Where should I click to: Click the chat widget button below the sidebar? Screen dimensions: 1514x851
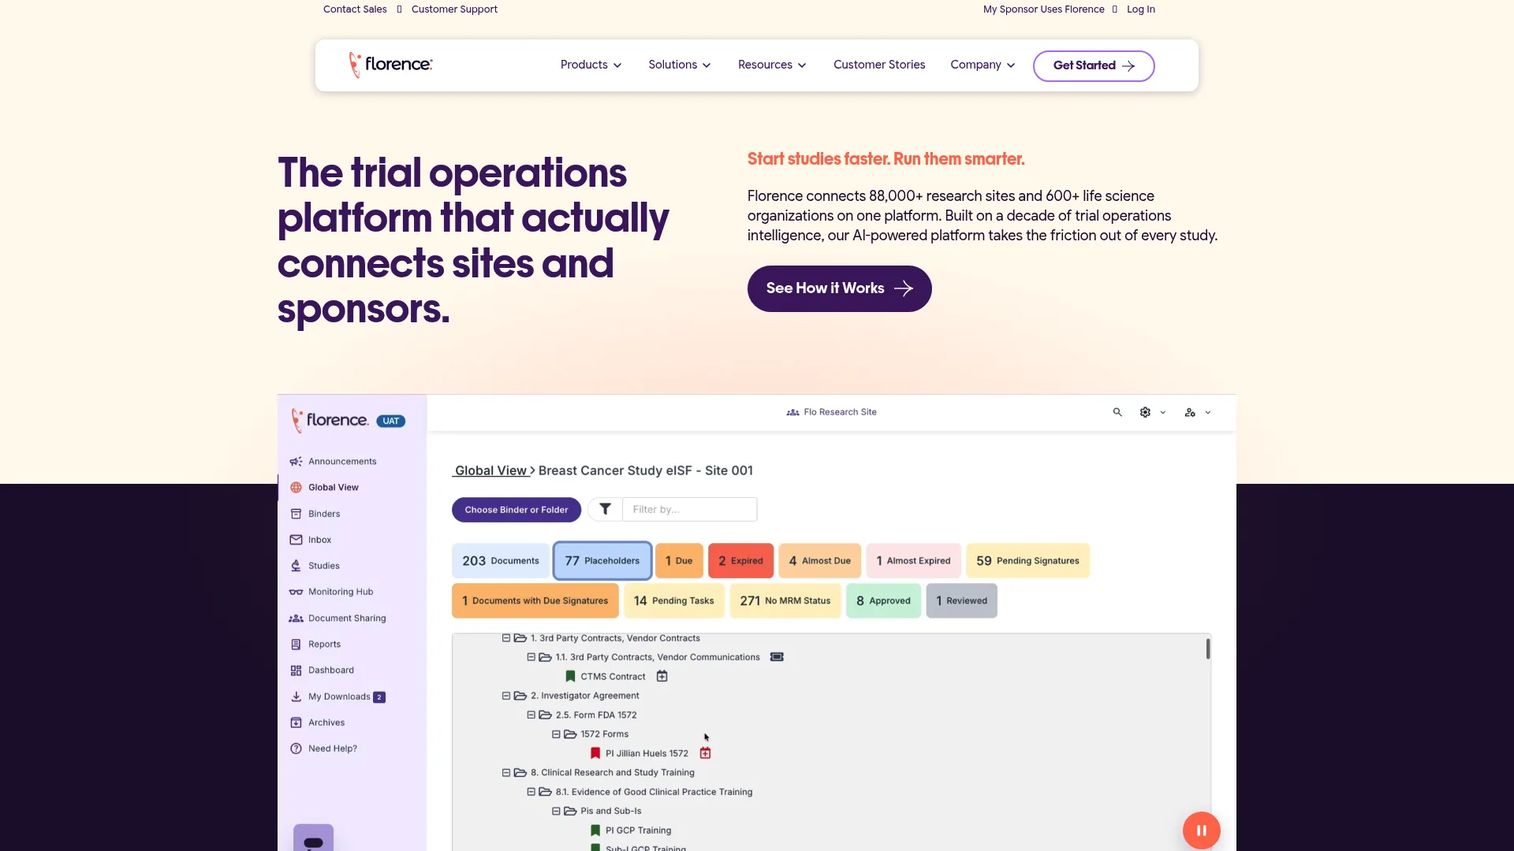coord(313,839)
